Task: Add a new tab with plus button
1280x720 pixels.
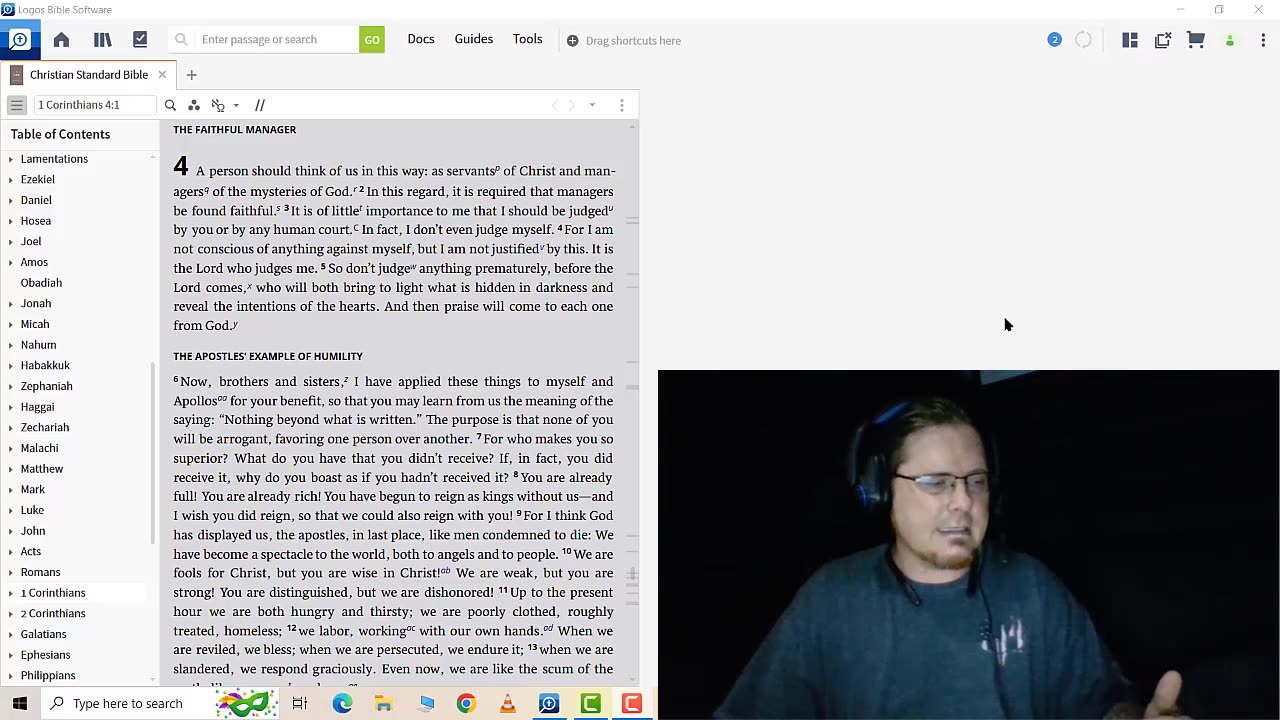Action: point(192,75)
